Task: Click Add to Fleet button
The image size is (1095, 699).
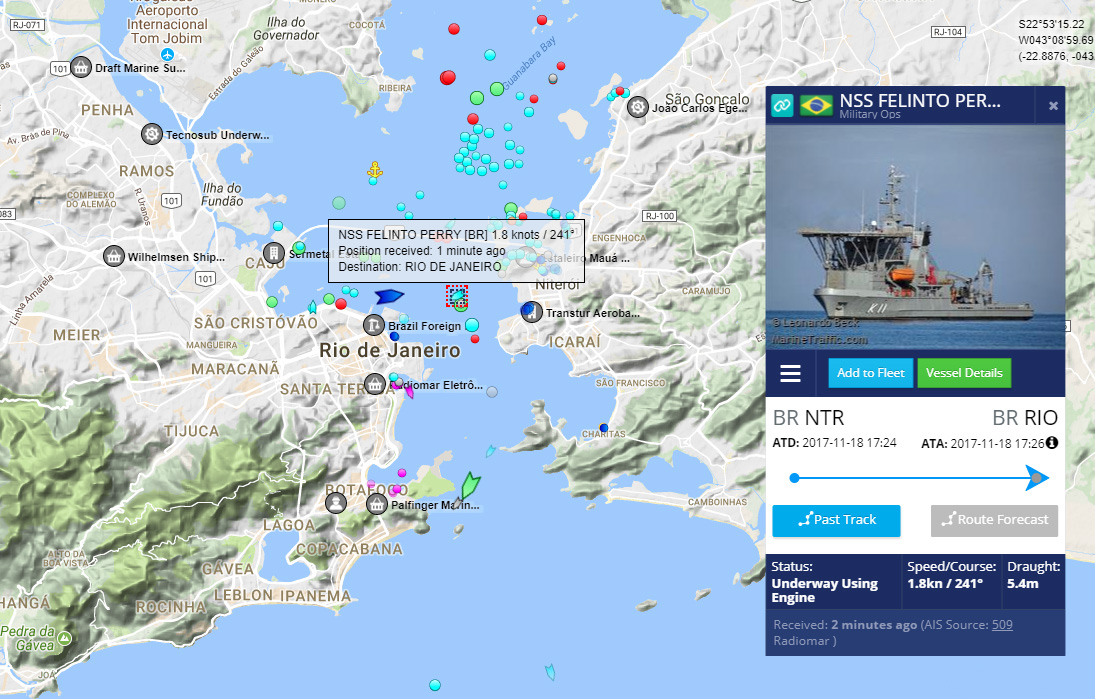Action: 870,373
